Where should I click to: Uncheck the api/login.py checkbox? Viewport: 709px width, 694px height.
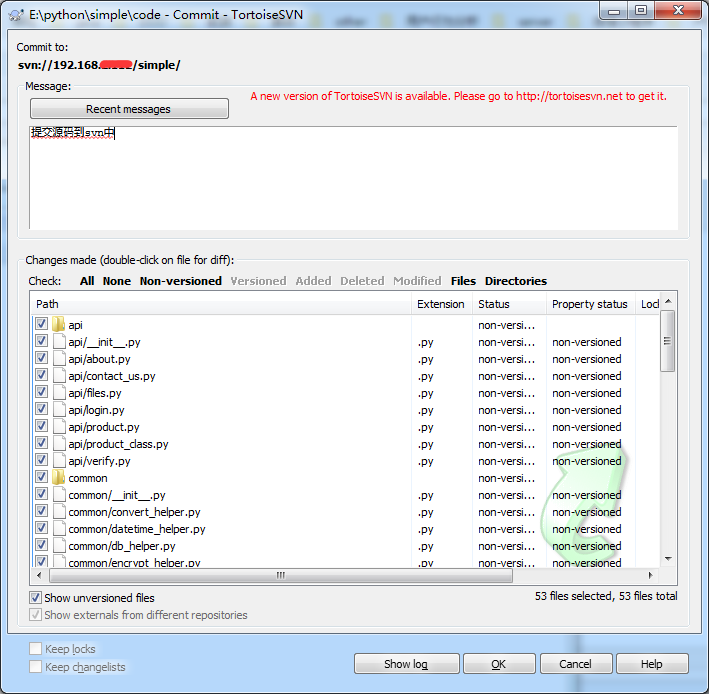click(x=41, y=409)
